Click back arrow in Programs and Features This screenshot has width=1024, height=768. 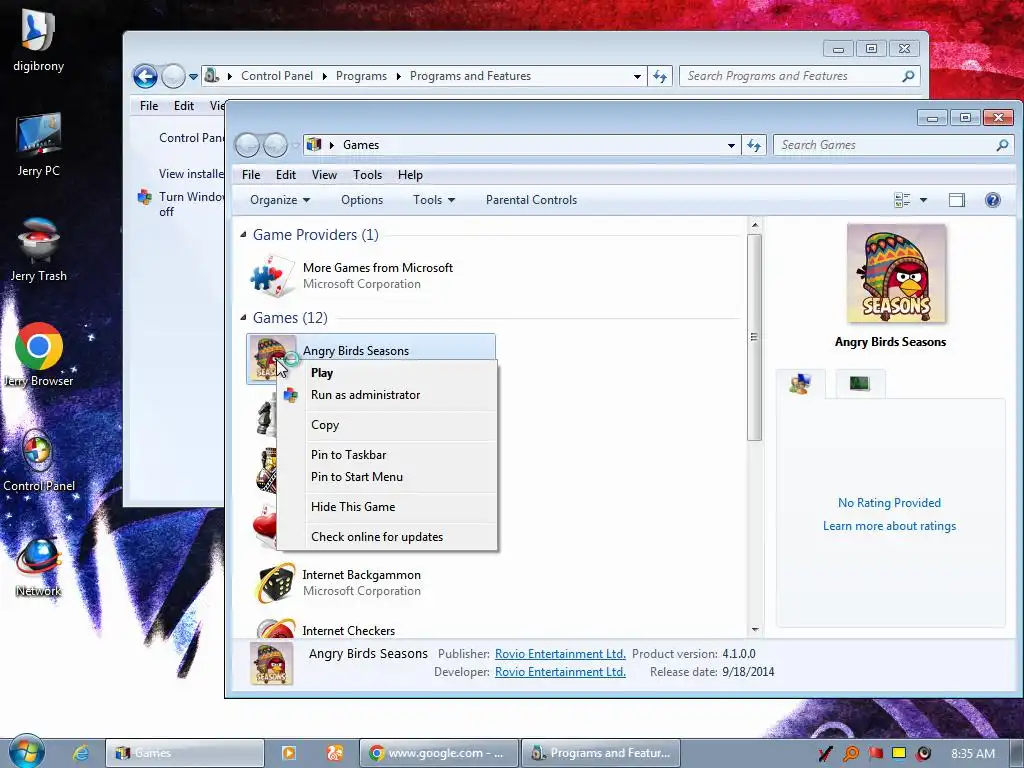pos(145,76)
